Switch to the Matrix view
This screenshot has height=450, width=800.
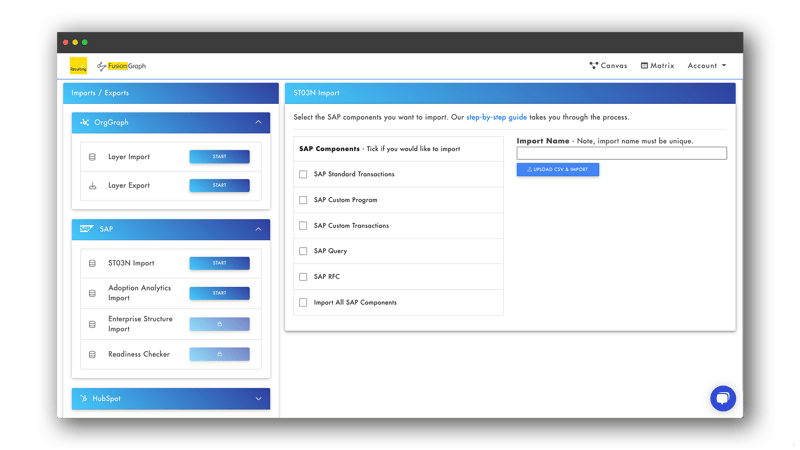658,65
